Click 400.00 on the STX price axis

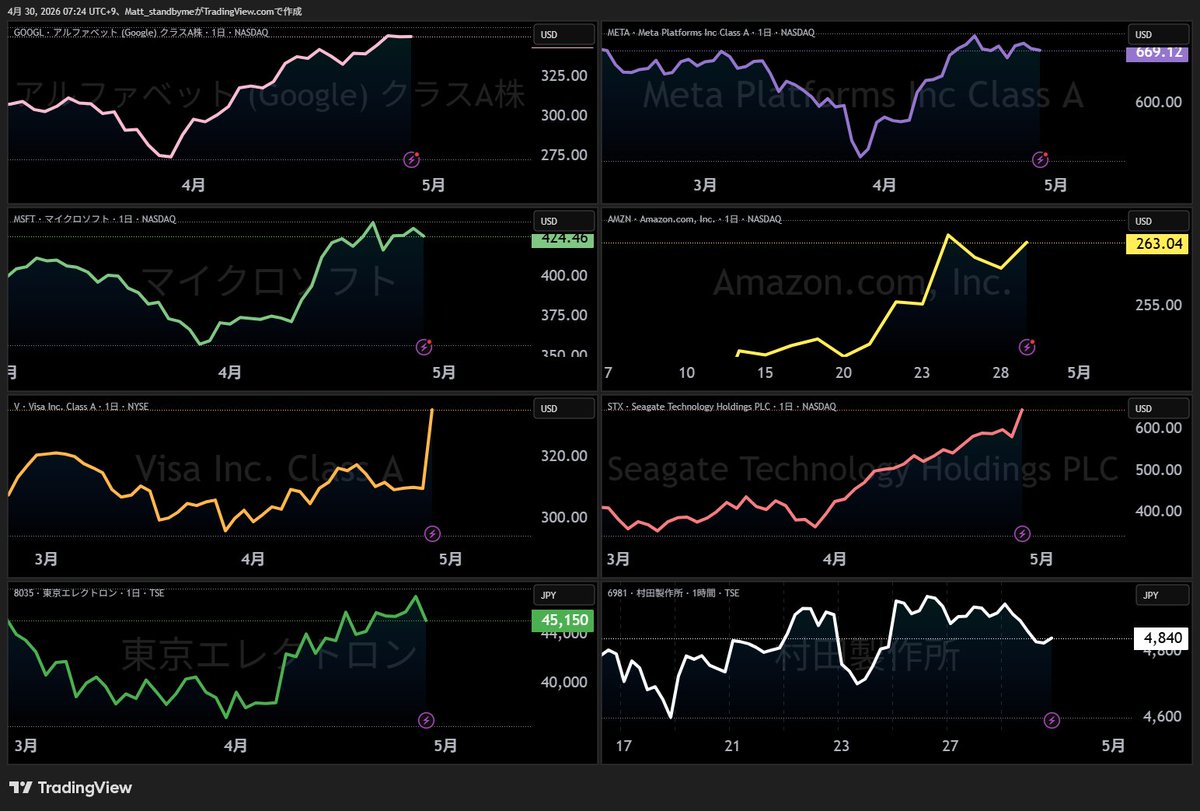(1157, 511)
